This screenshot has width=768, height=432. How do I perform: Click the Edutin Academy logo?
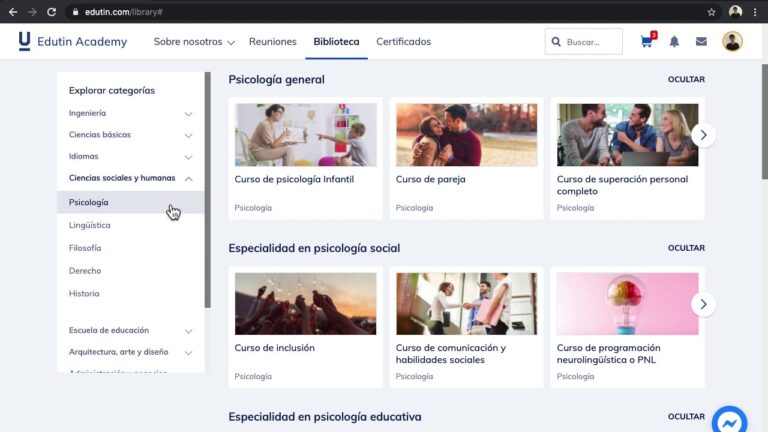pos(73,42)
